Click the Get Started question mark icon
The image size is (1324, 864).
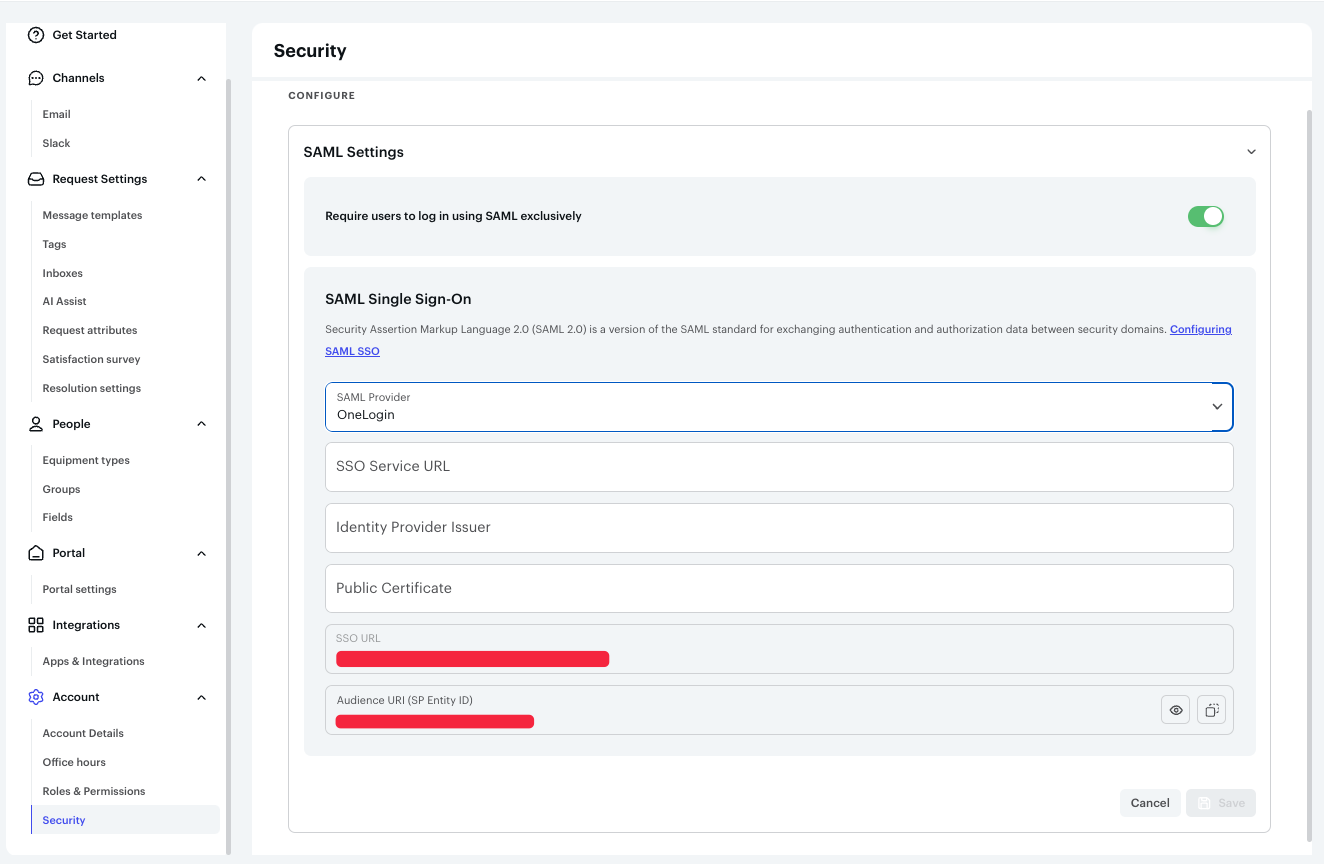coord(36,34)
